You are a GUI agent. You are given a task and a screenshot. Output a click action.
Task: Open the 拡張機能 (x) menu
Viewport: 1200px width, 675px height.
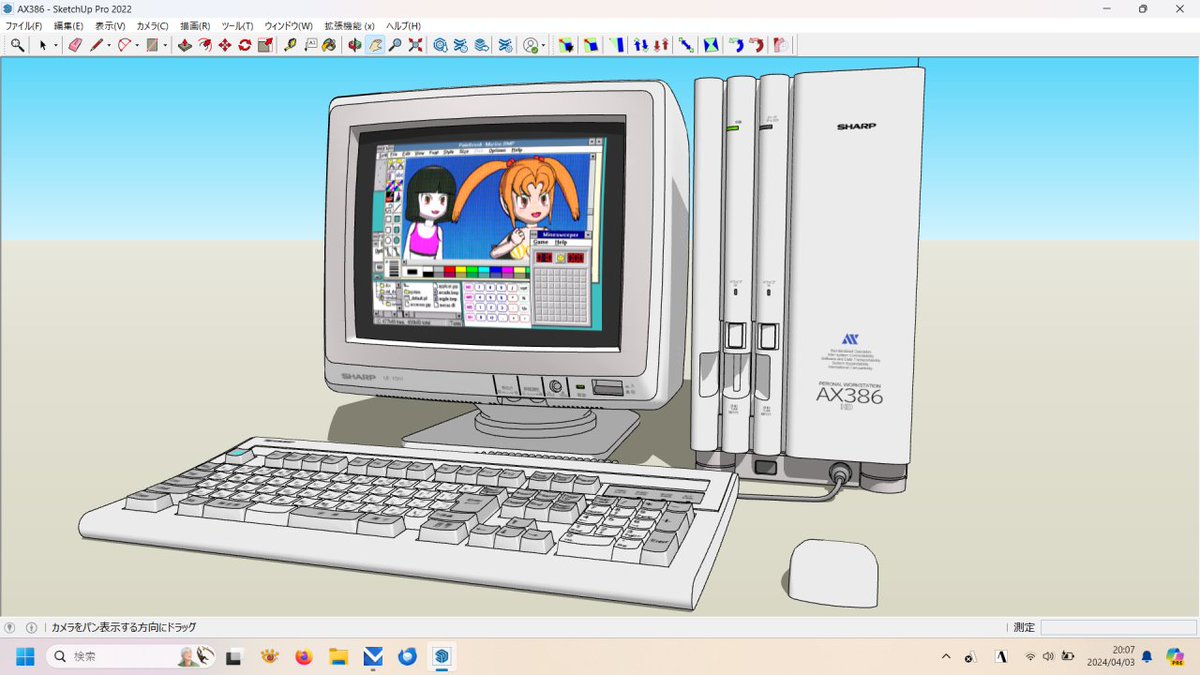point(349,25)
